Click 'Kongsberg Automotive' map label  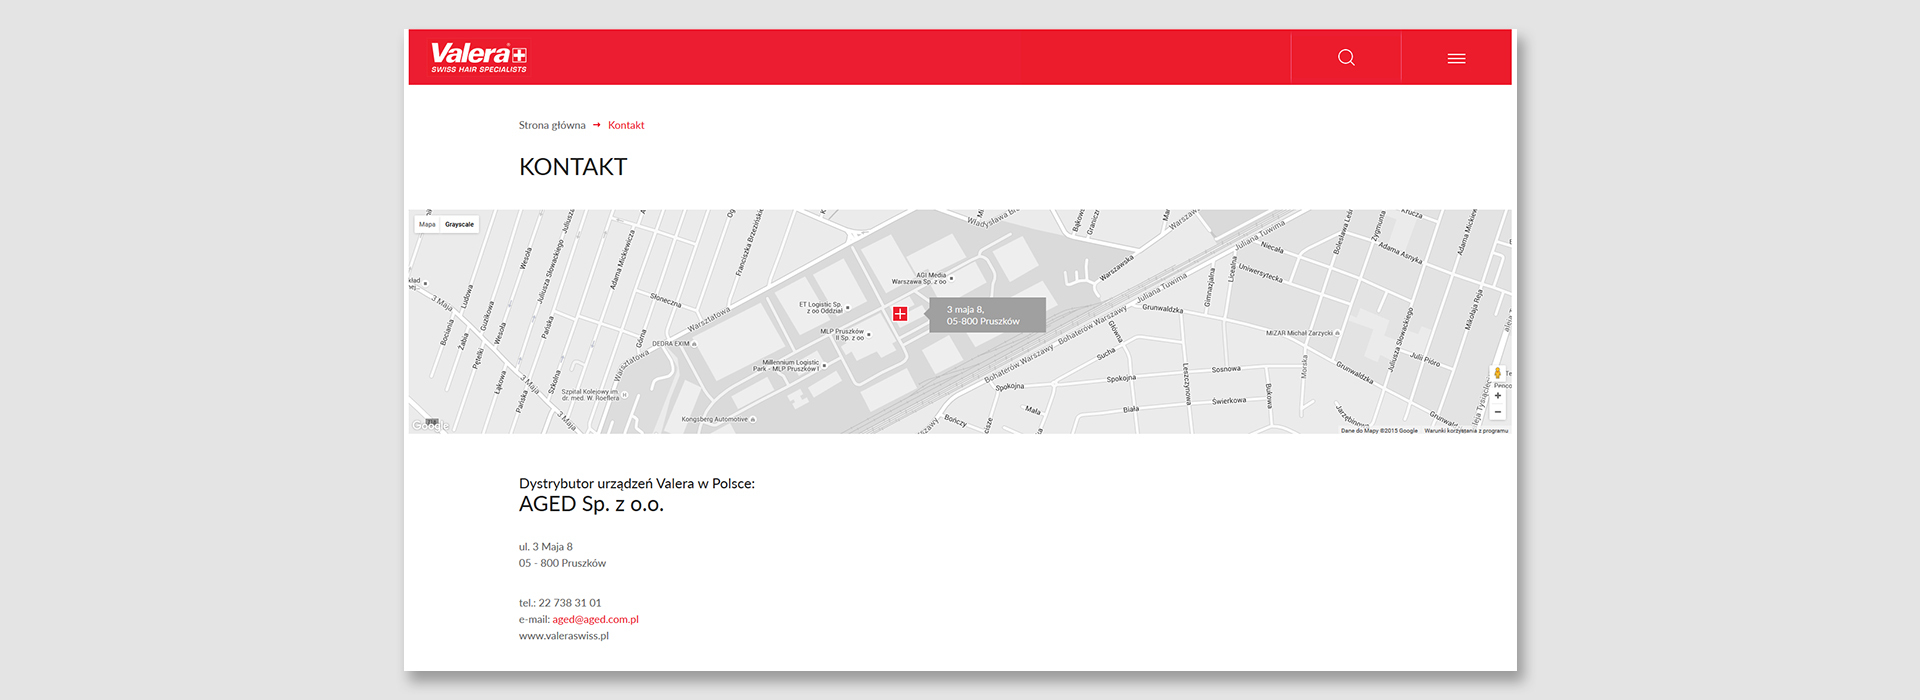715,420
